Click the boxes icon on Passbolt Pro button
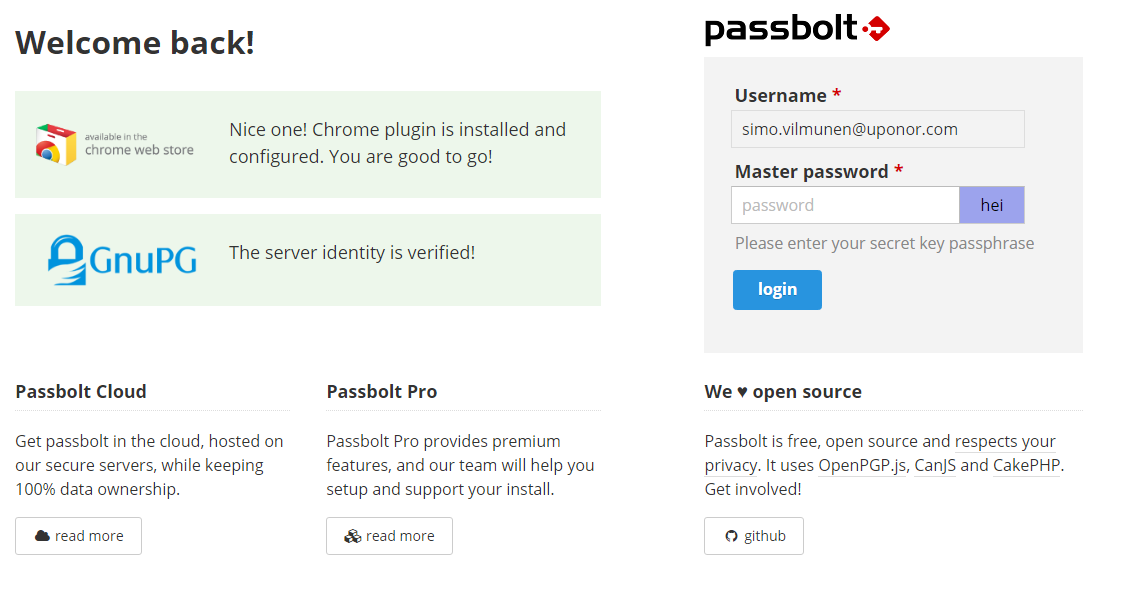1129x590 pixels. point(353,536)
